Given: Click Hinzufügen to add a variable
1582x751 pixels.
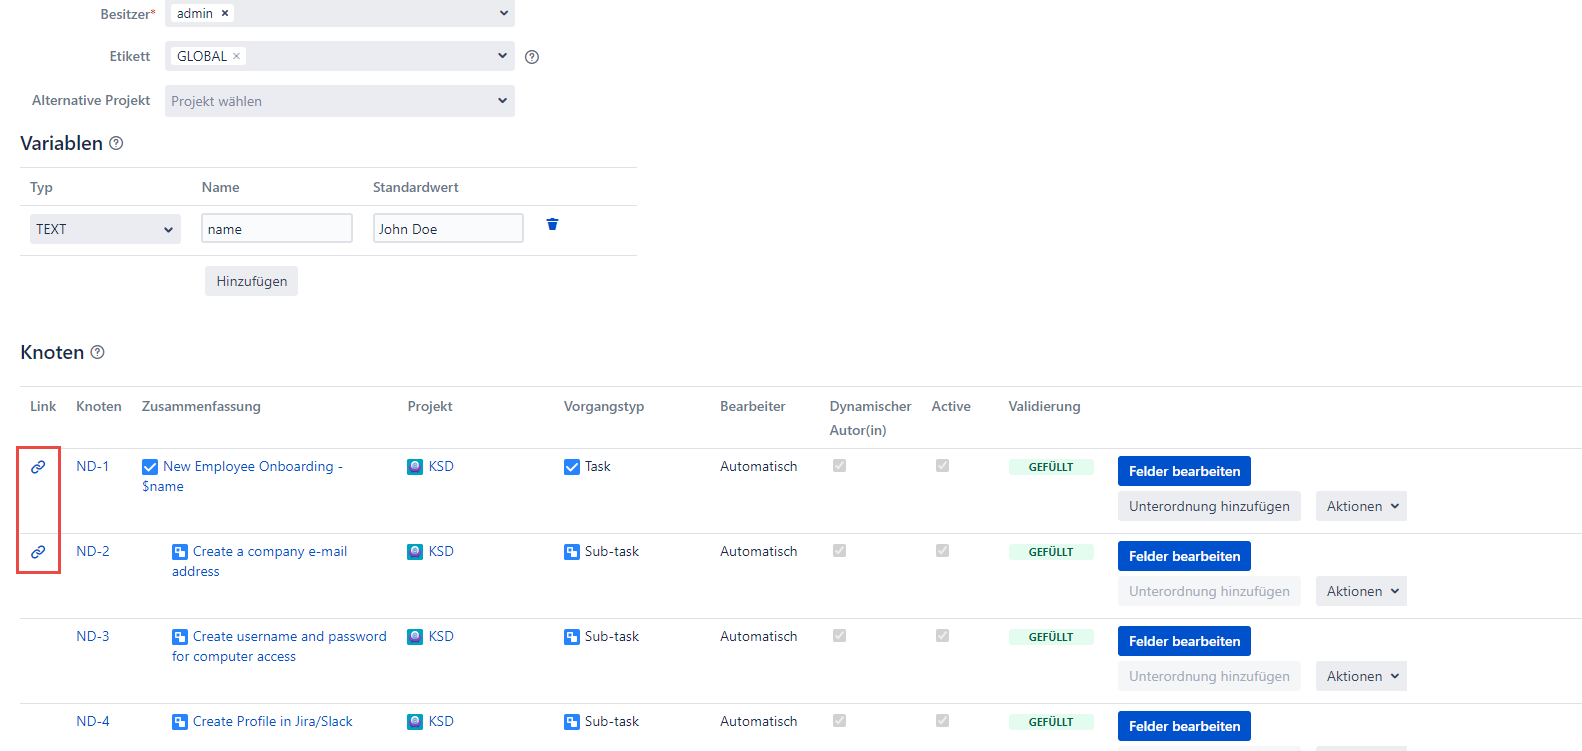Looking at the screenshot, I should [x=251, y=281].
